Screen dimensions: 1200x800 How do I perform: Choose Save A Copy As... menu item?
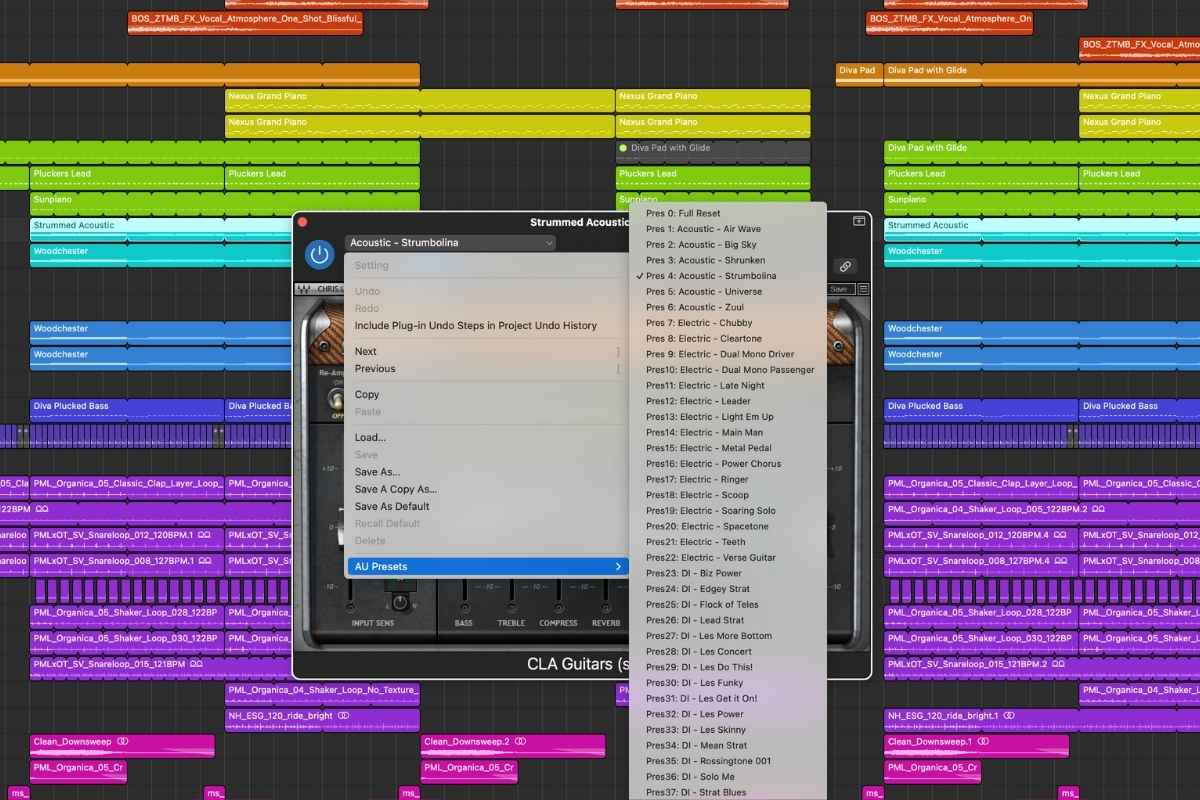pyautogui.click(x=486, y=489)
